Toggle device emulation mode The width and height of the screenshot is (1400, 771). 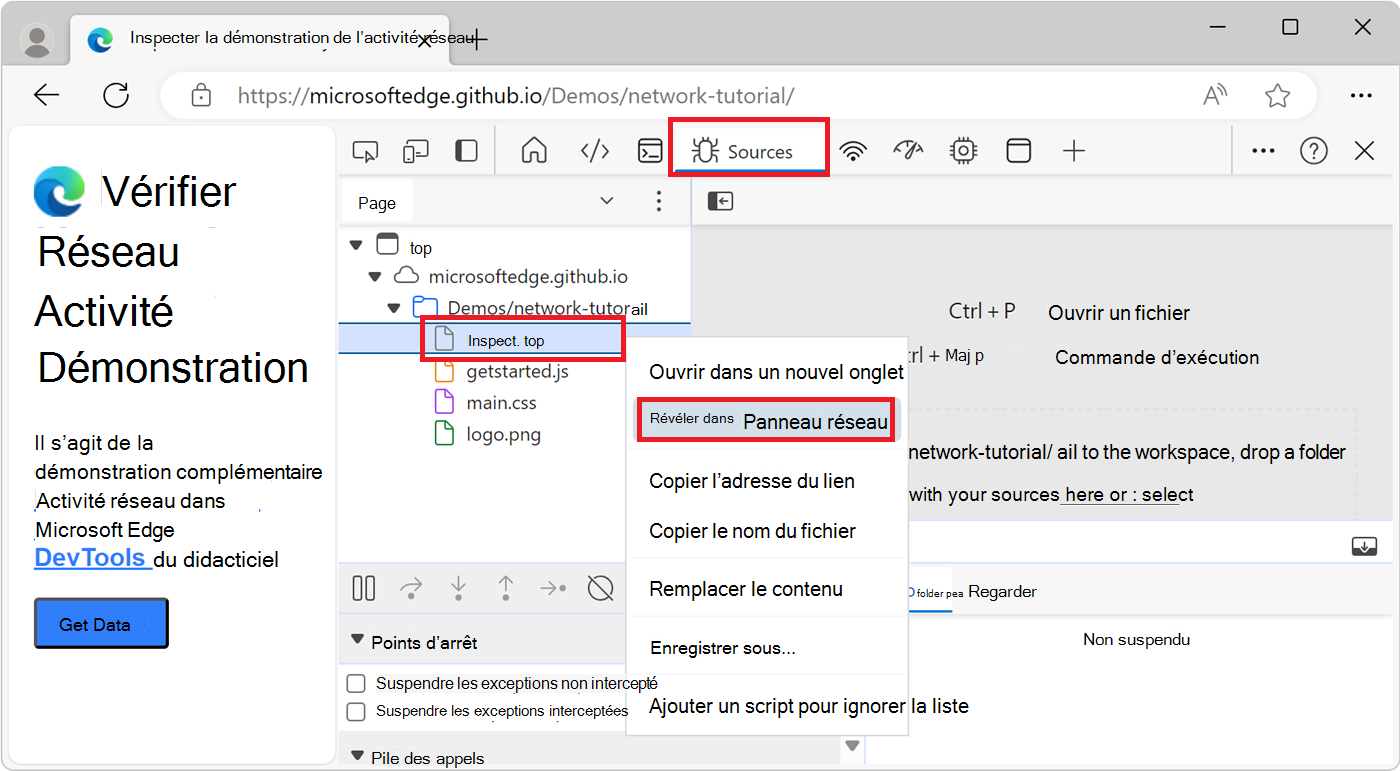pos(415,150)
